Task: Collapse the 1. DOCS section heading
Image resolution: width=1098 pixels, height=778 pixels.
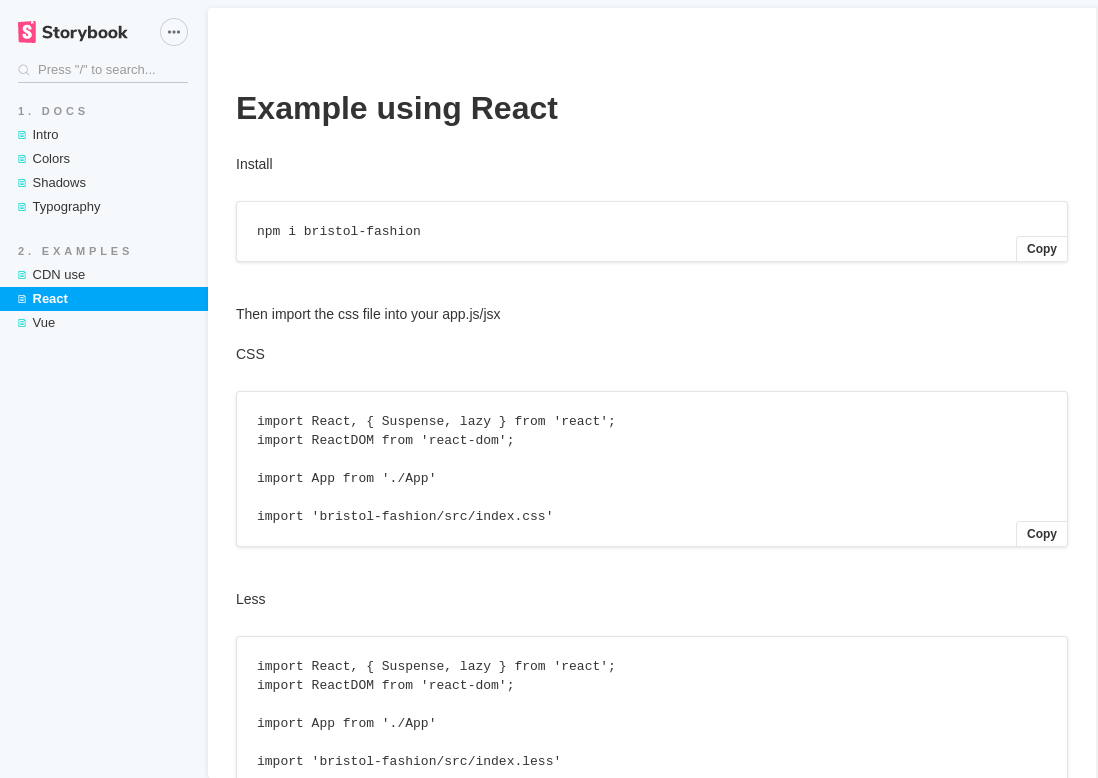Action: pos(53,111)
